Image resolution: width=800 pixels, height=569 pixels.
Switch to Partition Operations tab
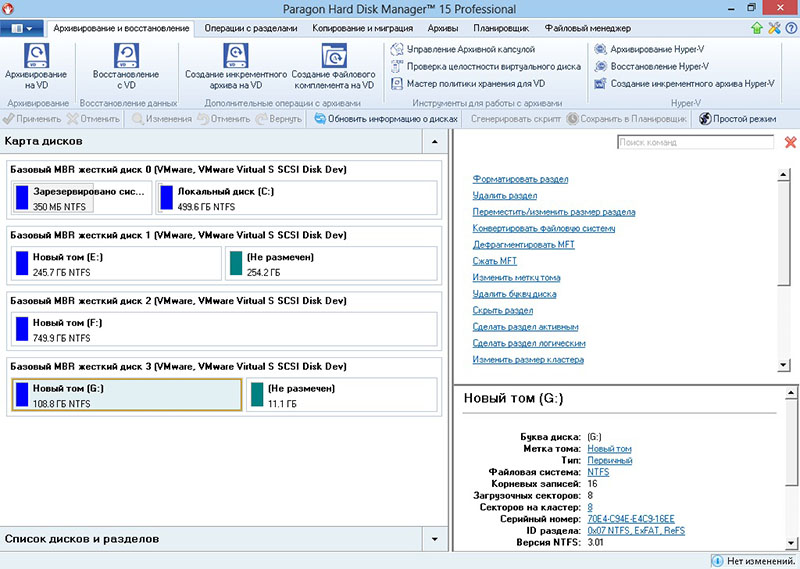point(251,29)
